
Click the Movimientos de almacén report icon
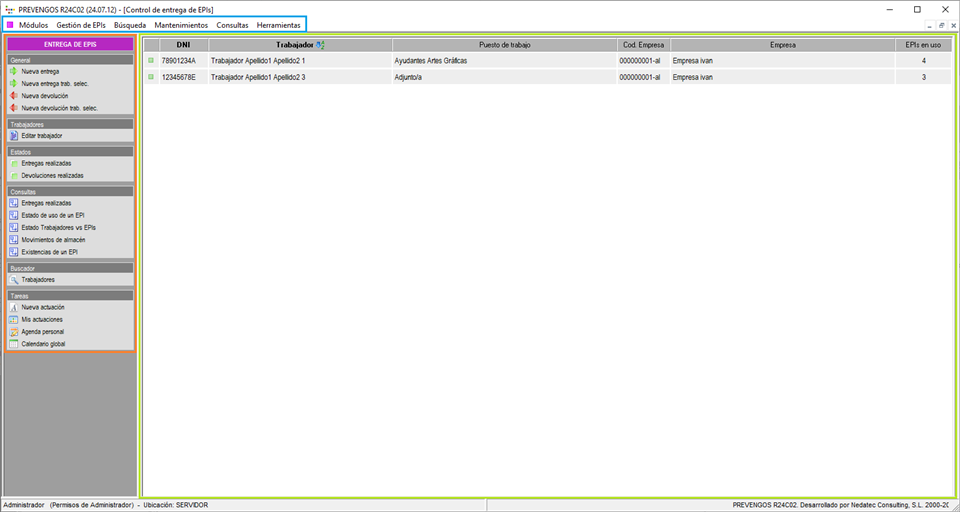pyautogui.click(x=14, y=240)
